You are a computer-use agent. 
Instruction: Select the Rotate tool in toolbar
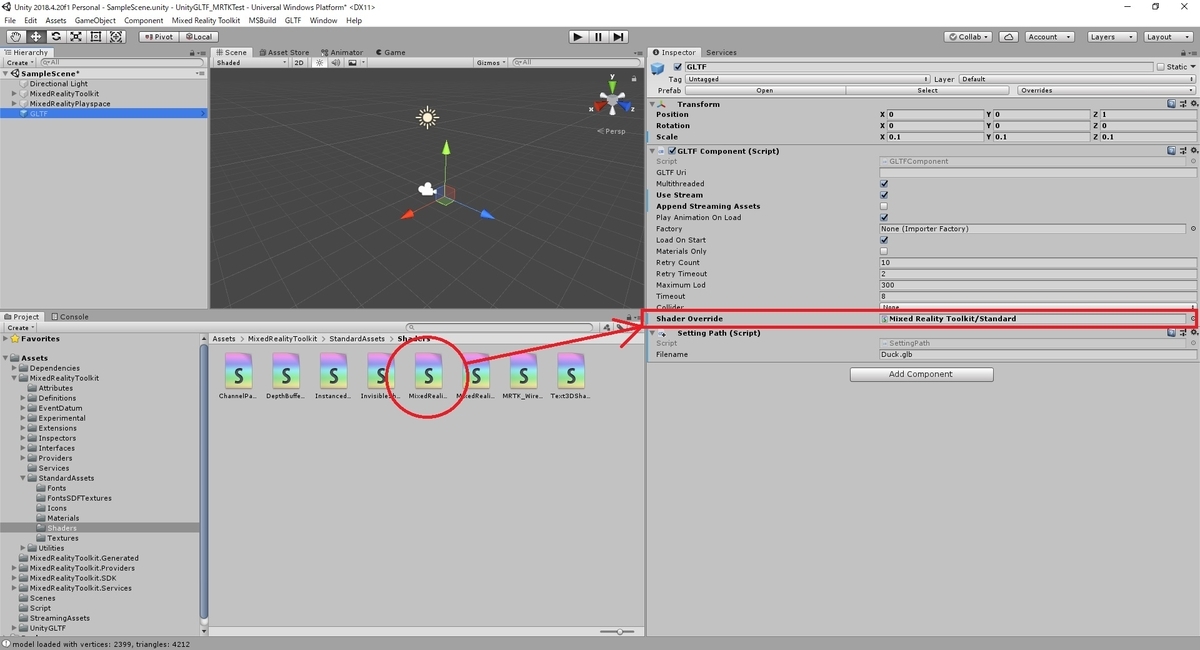point(55,37)
